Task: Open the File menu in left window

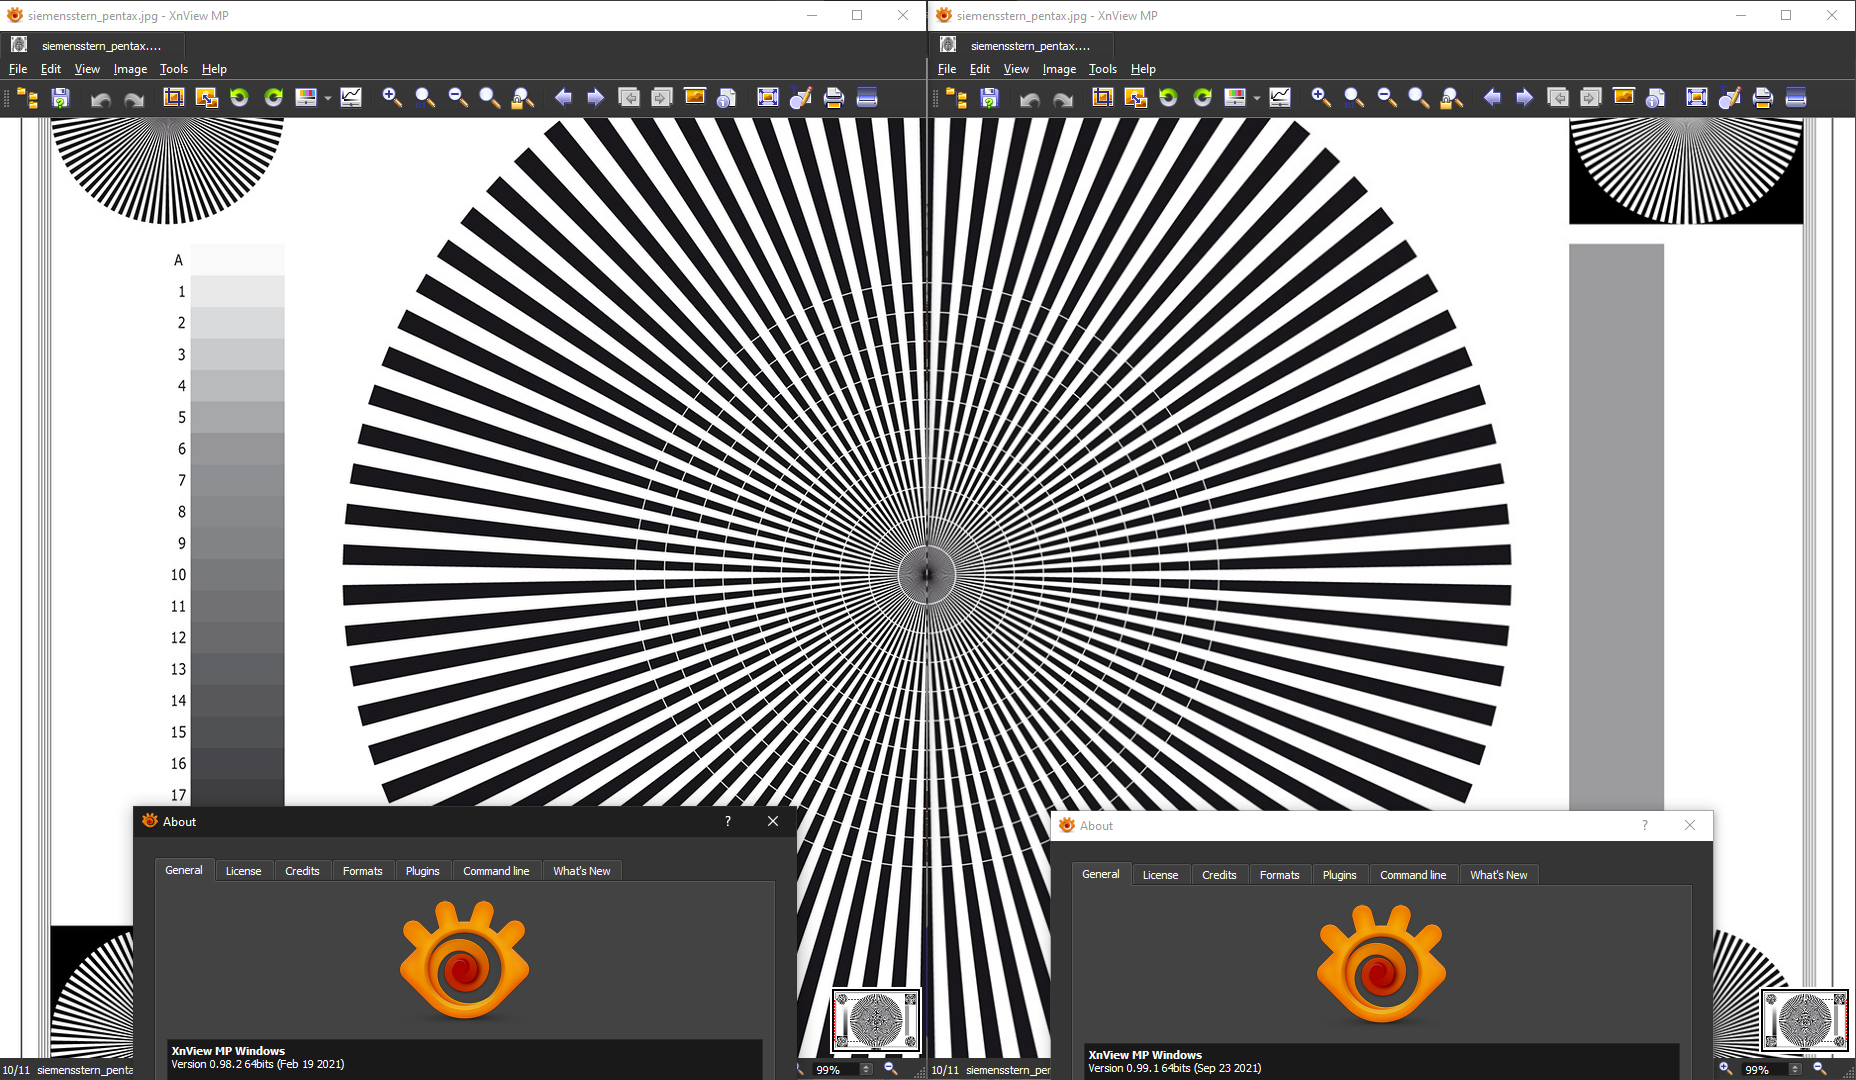Action: click(18, 69)
